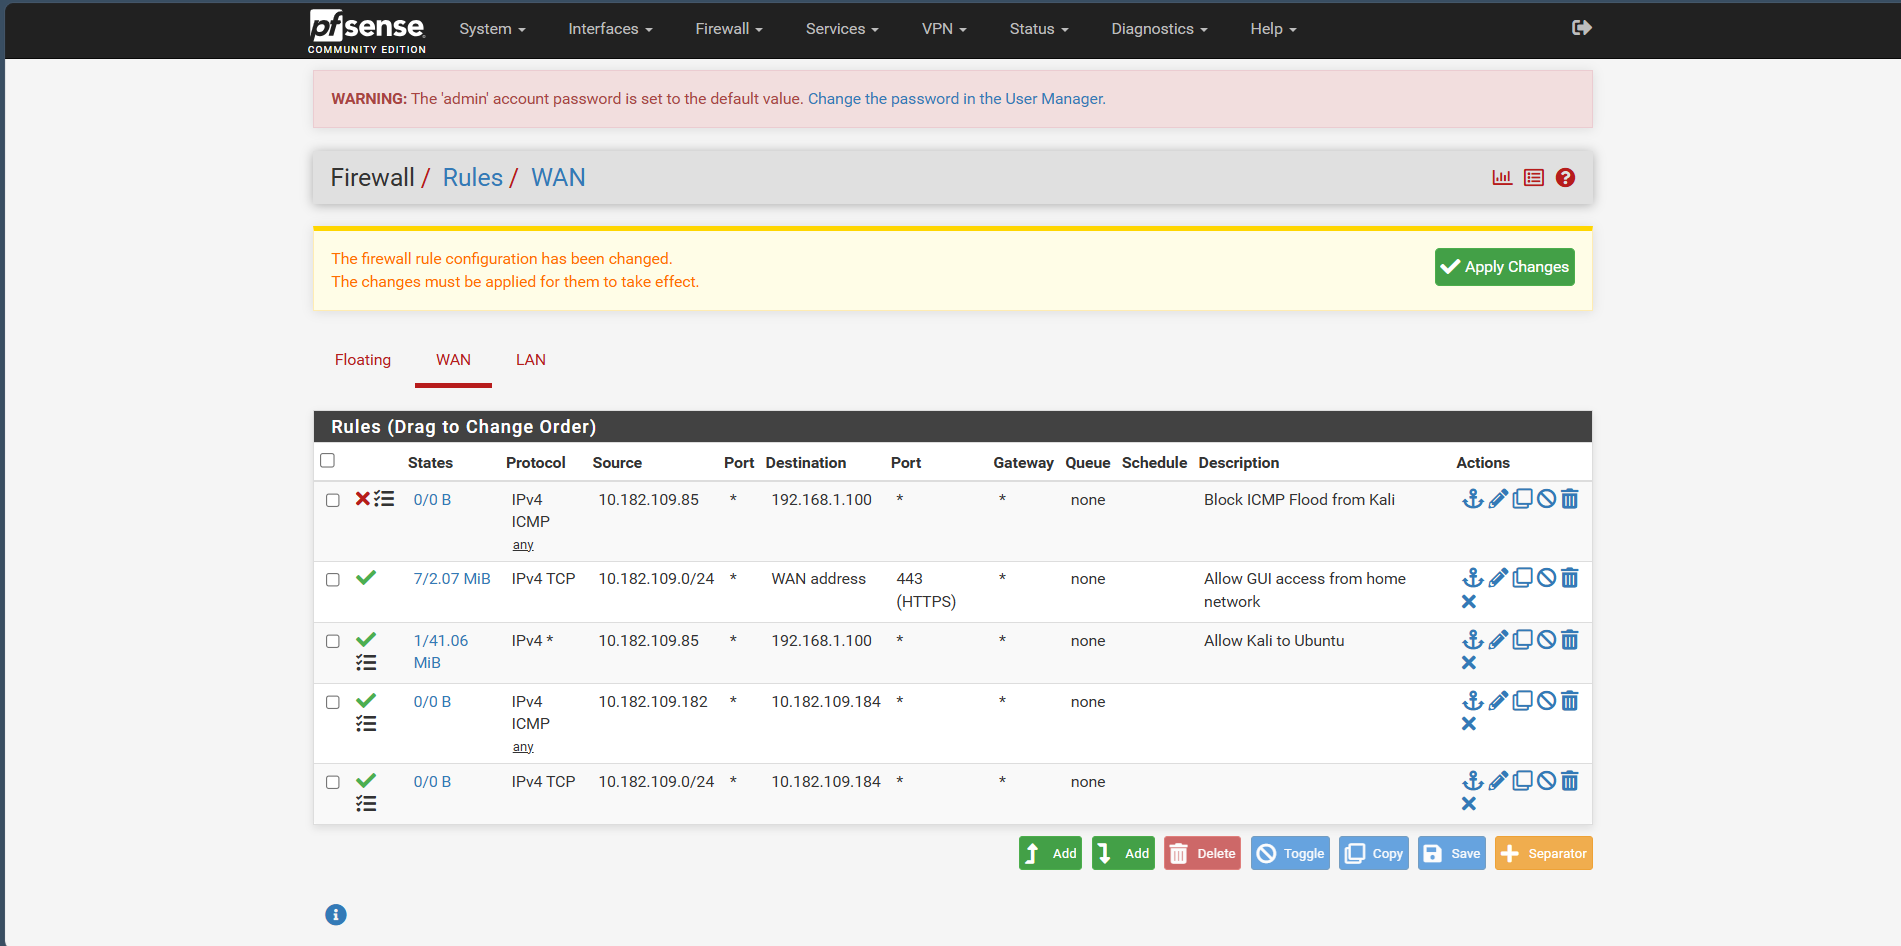Screen dimensions: 1901x946
Task: Click 'any' ICMP subtype under Block ICMP Flood rule
Action: tap(523, 545)
